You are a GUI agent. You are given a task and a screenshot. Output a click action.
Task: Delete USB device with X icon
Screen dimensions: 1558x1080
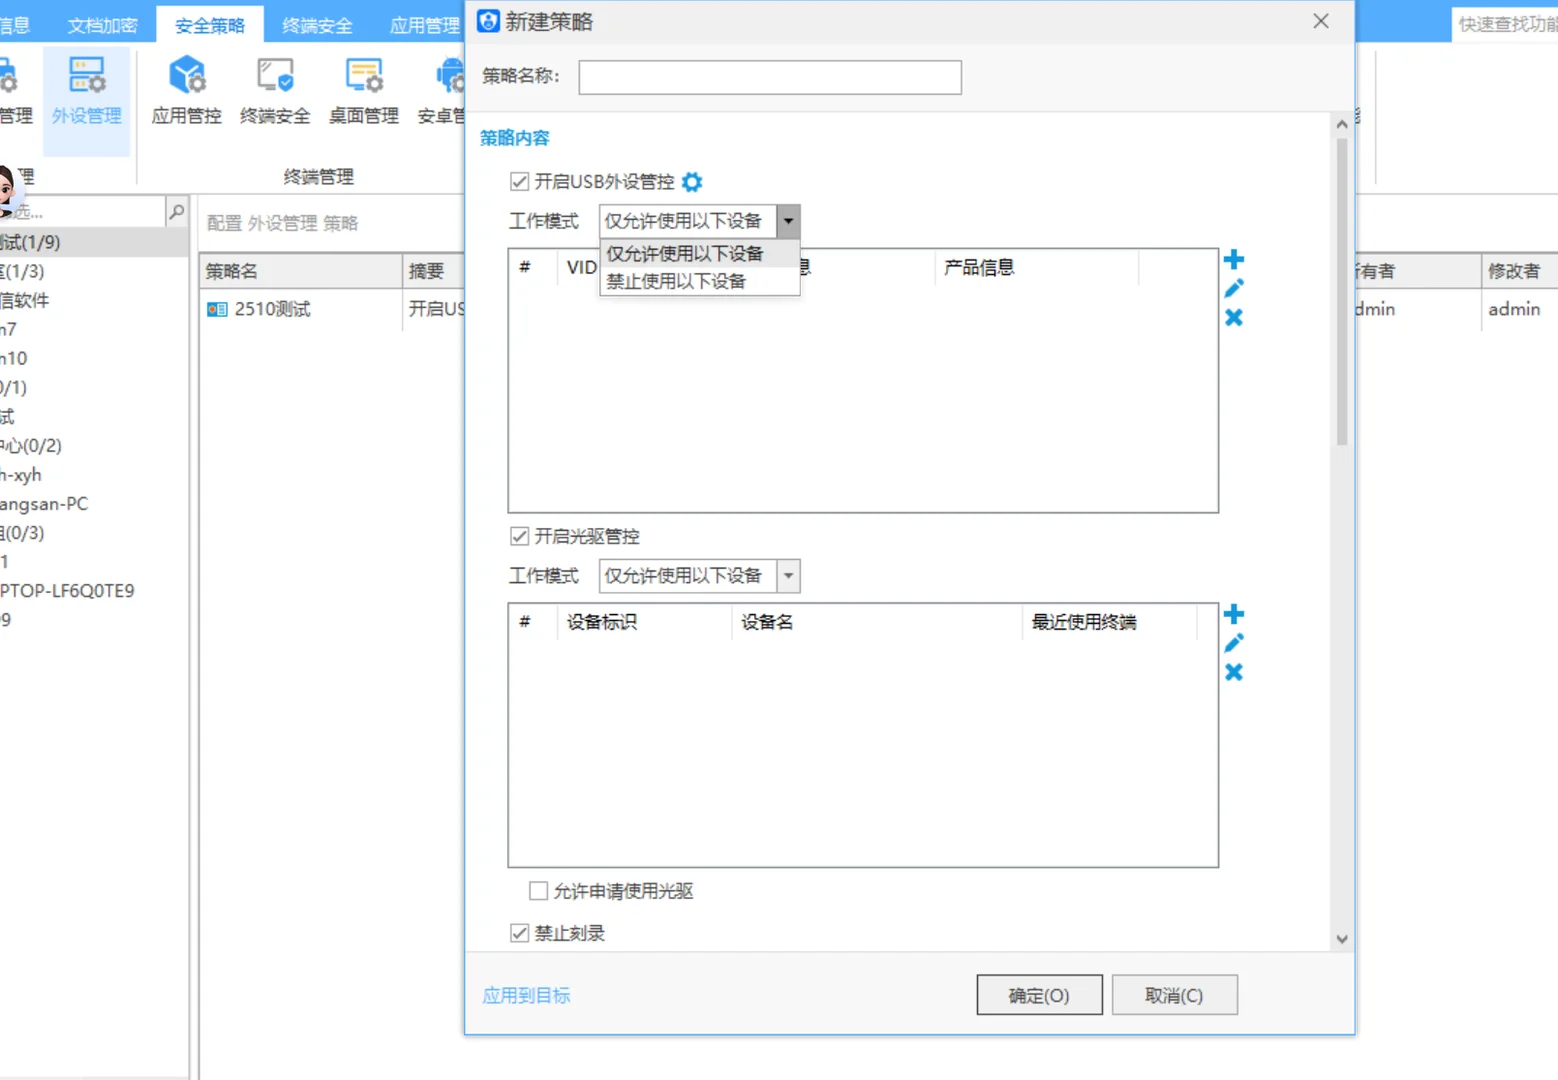click(x=1234, y=318)
